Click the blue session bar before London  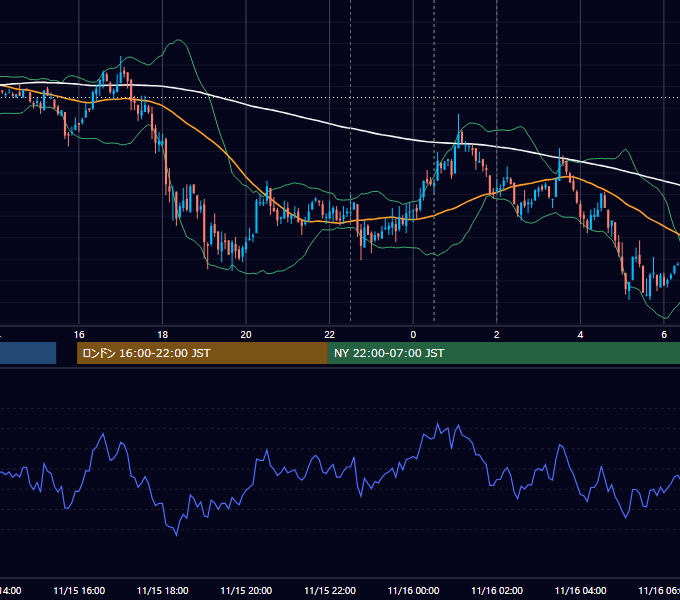(28, 353)
